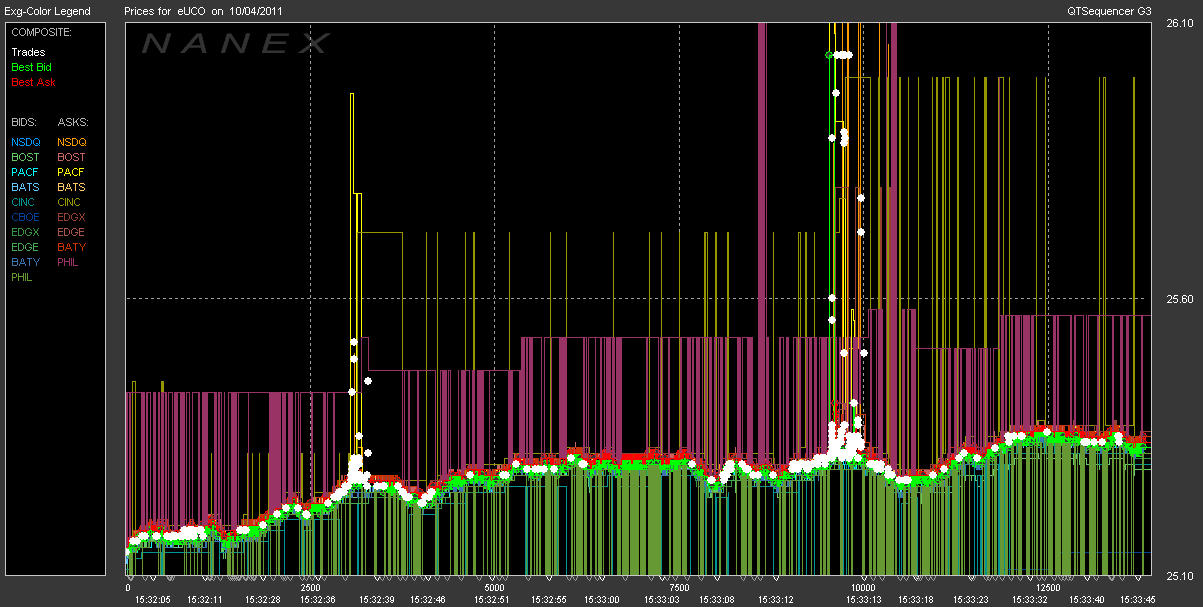
Task: Choose NSDQ in the ASKS column
Action: coord(72,142)
